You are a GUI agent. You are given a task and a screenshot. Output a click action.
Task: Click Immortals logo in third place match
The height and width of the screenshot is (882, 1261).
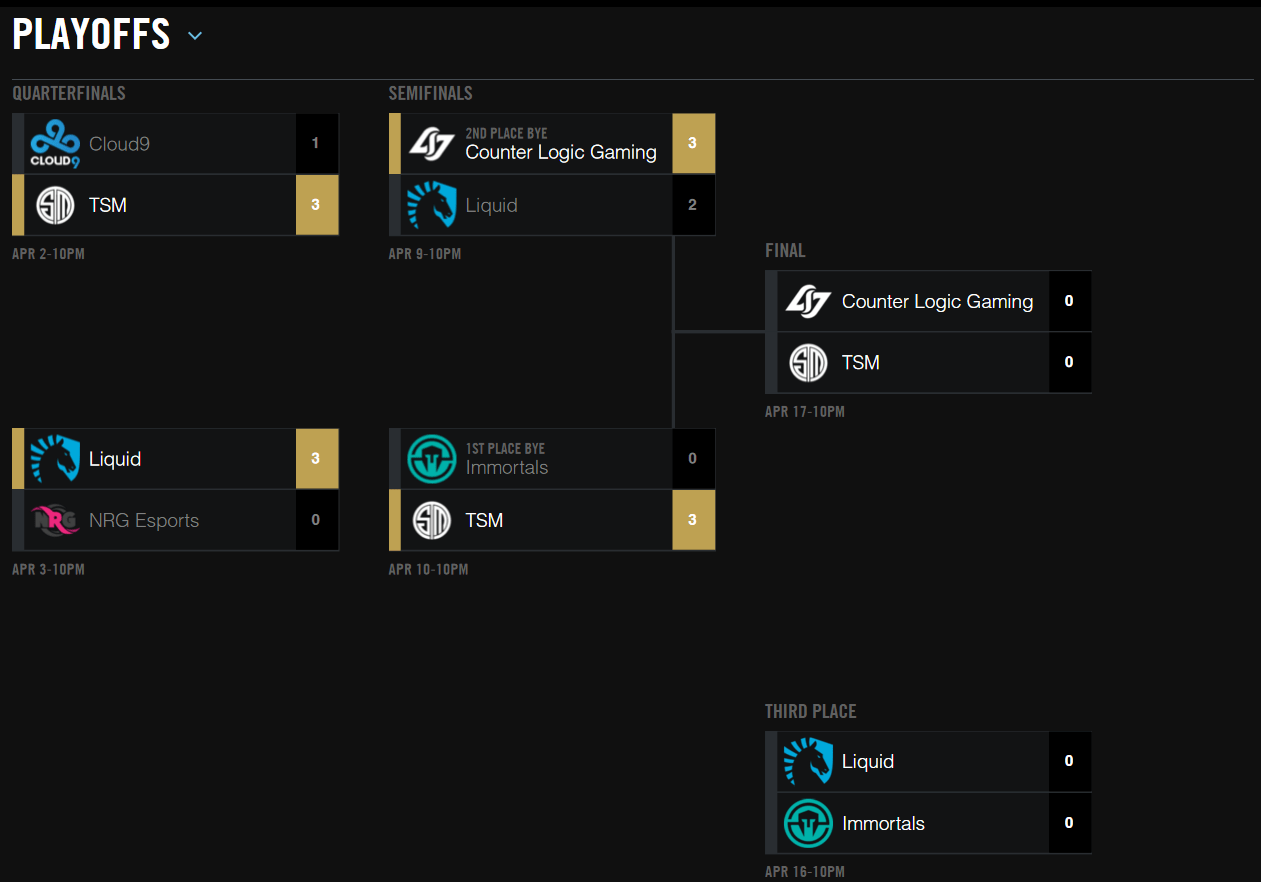click(x=808, y=823)
